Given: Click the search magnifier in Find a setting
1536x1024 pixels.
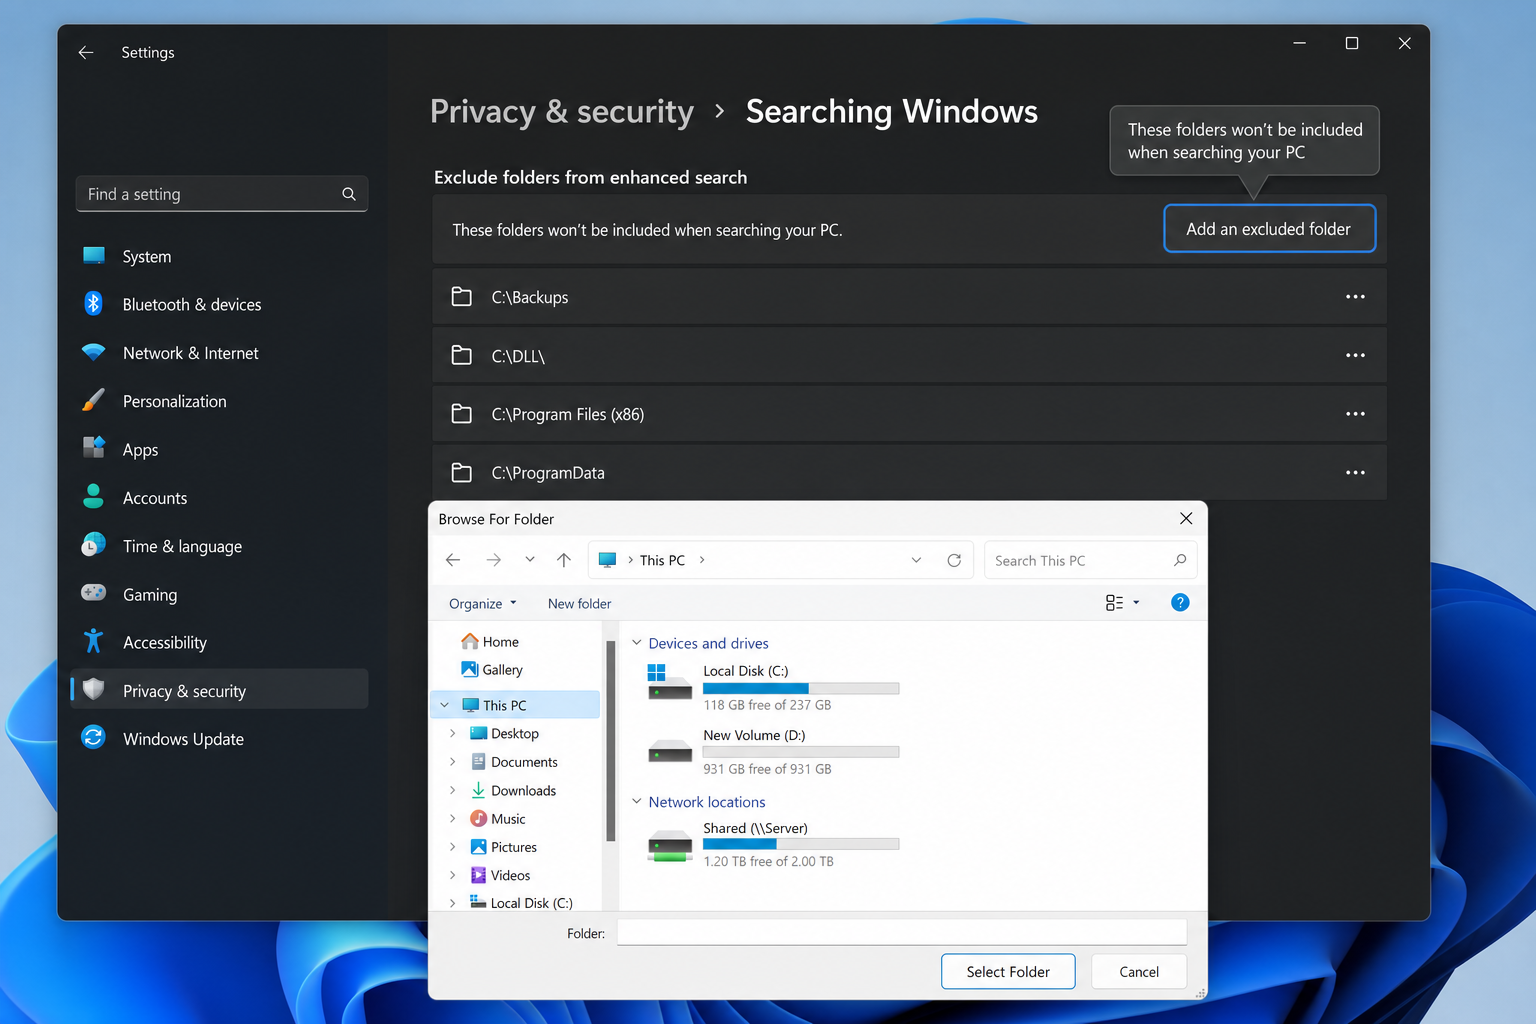Looking at the screenshot, I should (349, 194).
